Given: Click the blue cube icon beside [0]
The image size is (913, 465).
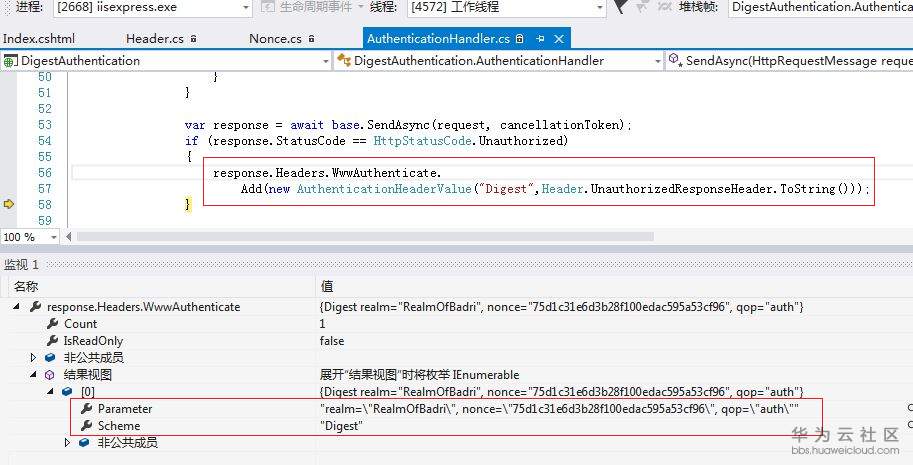Looking at the screenshot, I should point(68,392).
